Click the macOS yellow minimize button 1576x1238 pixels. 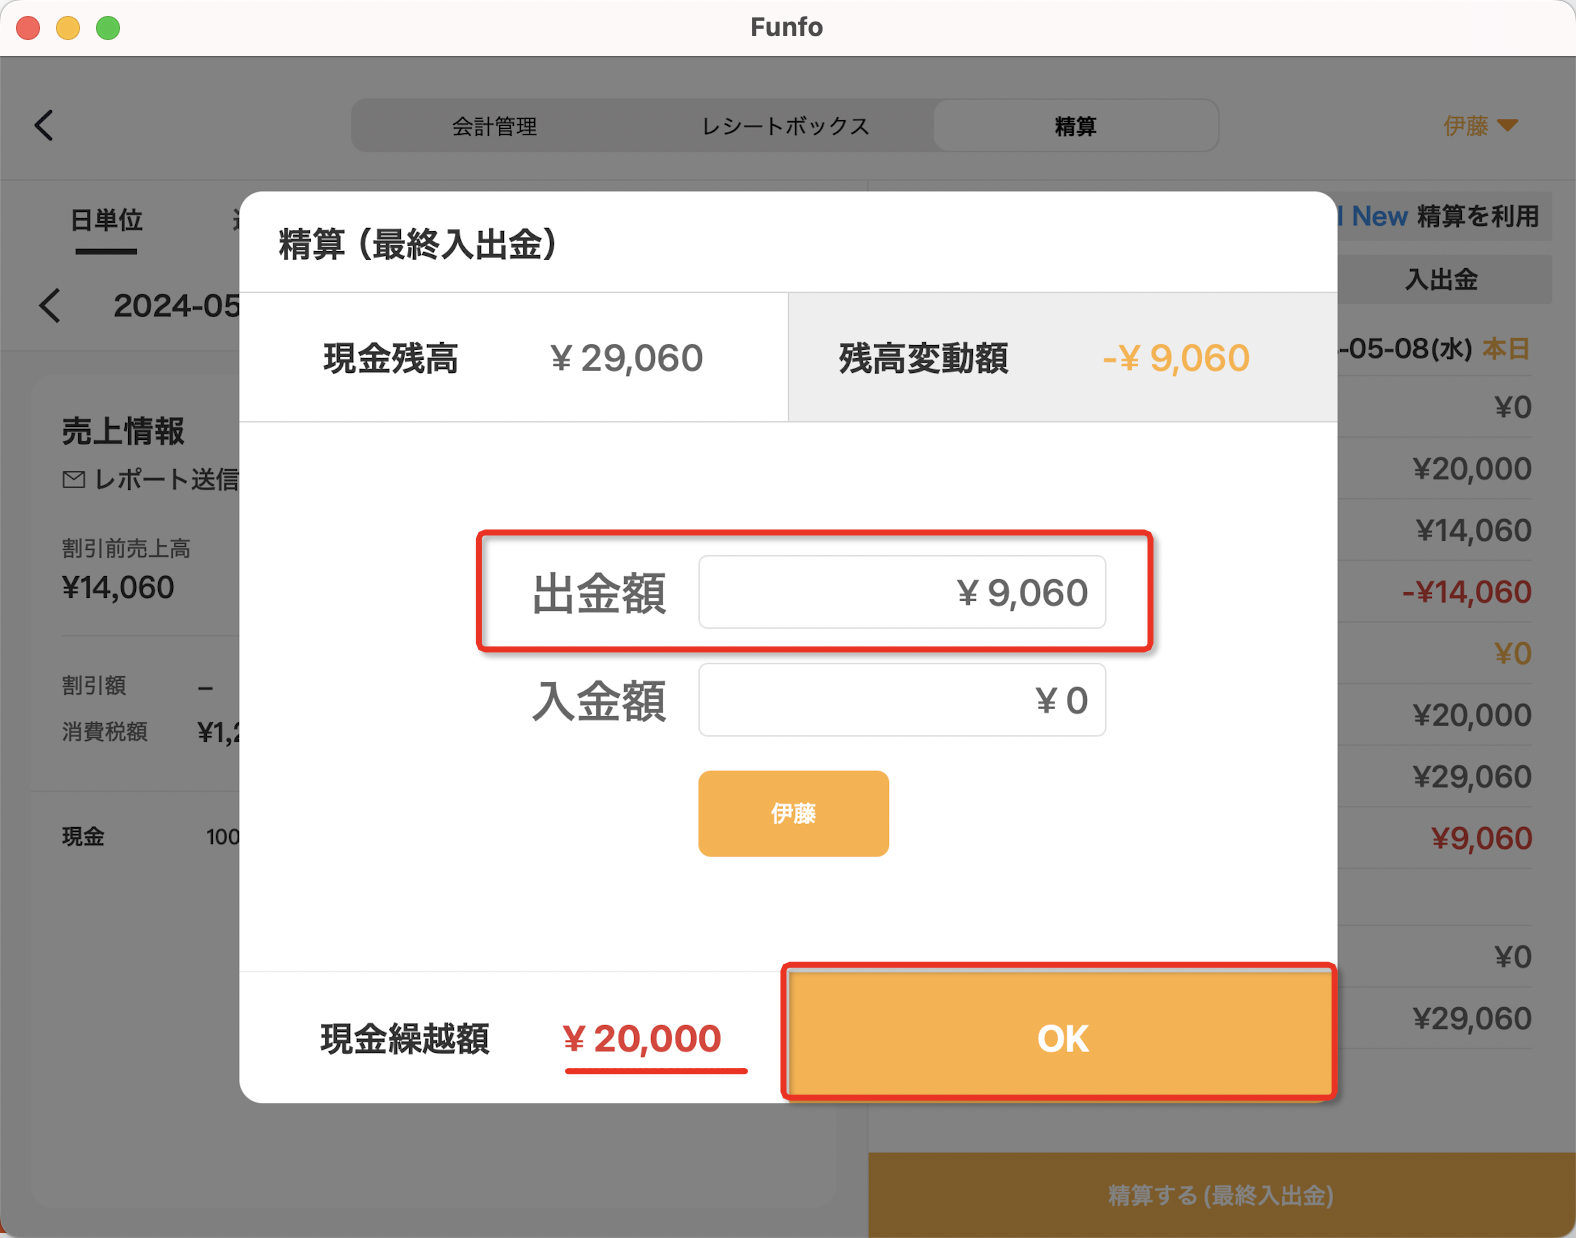click(68, 28)
